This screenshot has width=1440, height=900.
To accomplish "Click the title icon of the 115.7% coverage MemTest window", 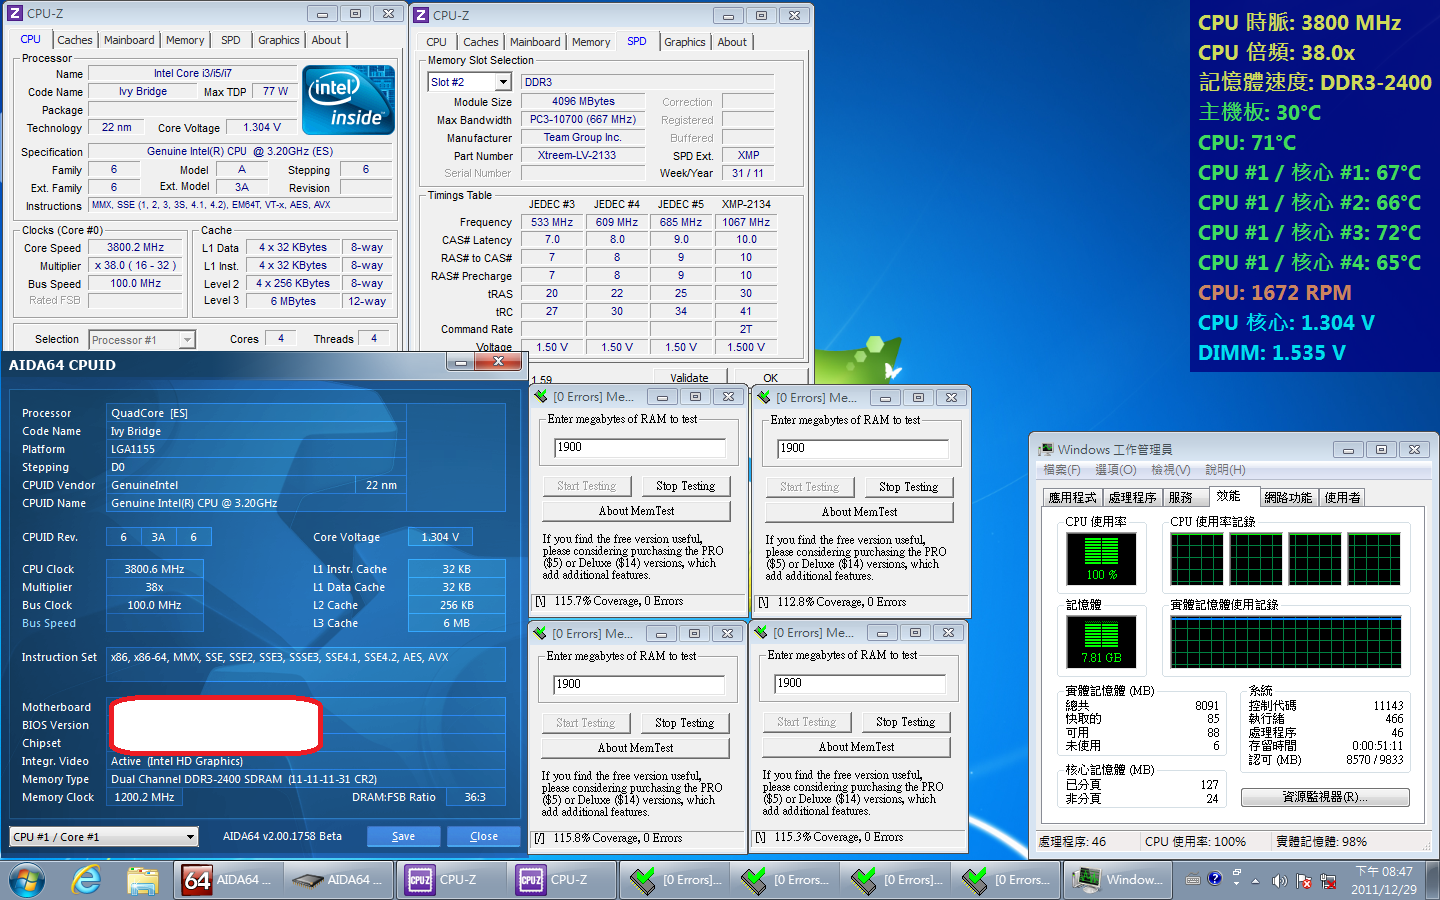I will (541, 397).
